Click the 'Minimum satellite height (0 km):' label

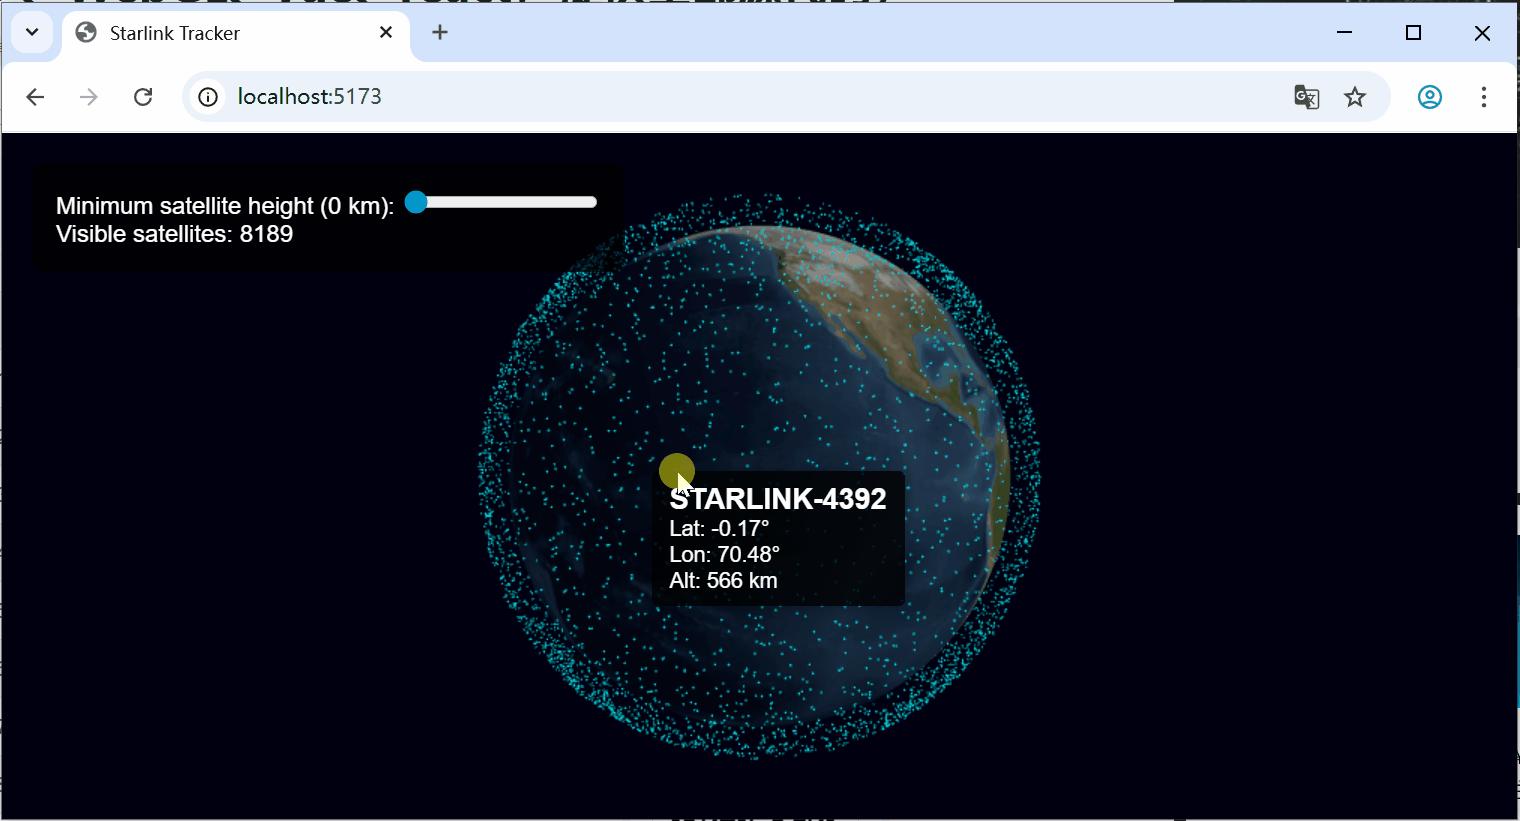click(225, 206)
